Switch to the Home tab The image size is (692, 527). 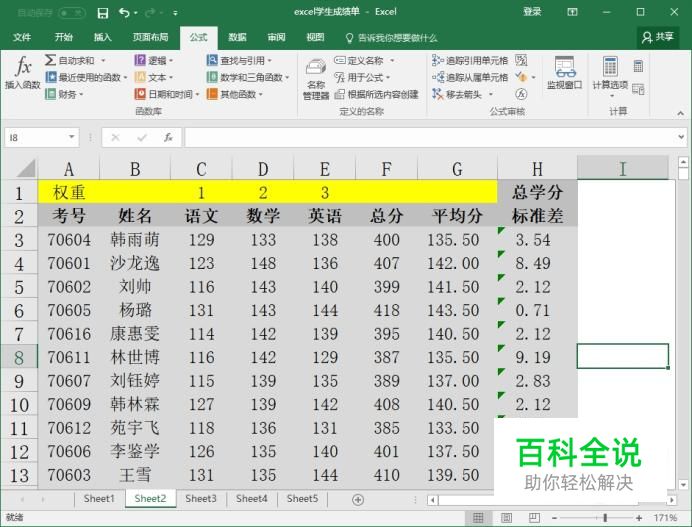[x=64, y=38]
